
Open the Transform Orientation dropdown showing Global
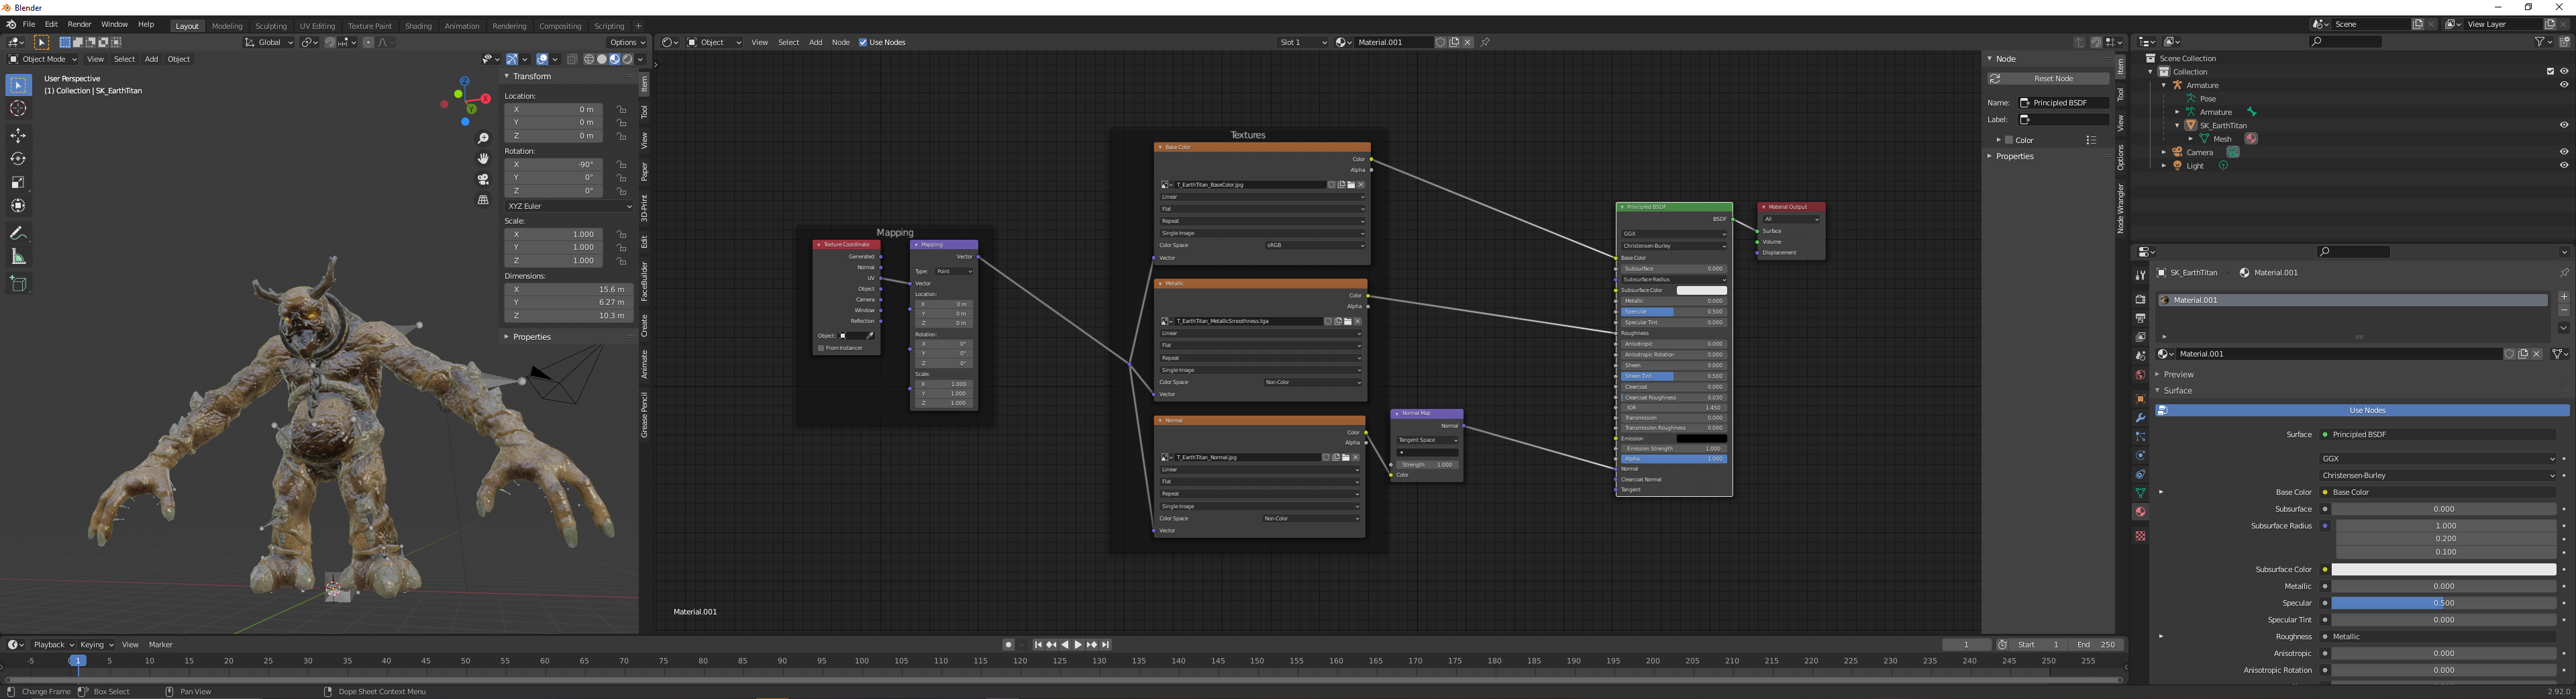[268, 42]
